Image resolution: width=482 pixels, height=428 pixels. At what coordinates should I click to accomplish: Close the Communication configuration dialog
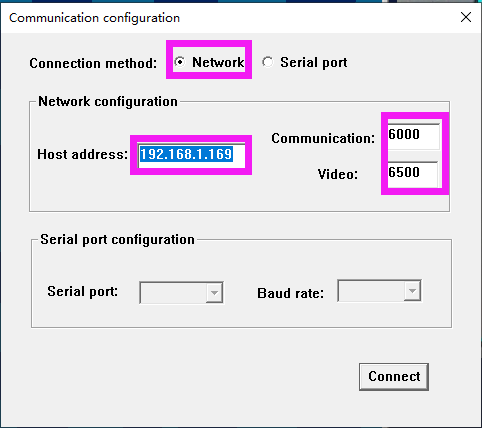(x=466, y=17)
